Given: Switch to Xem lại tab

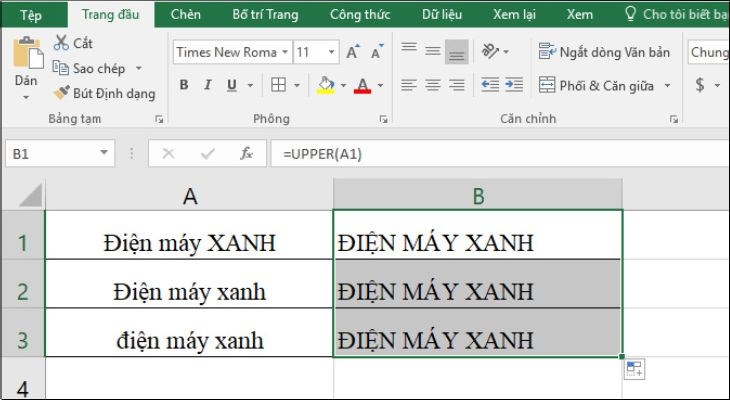Looking at the screenshot, I should (514, 14).
